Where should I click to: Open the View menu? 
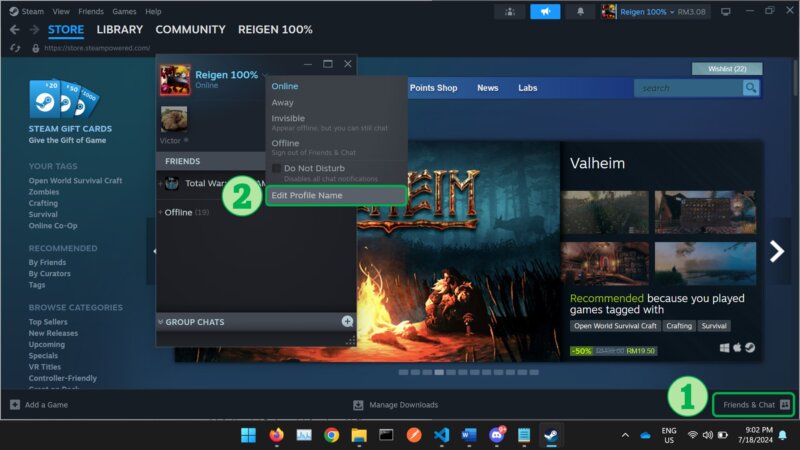[x=61, y=11]
